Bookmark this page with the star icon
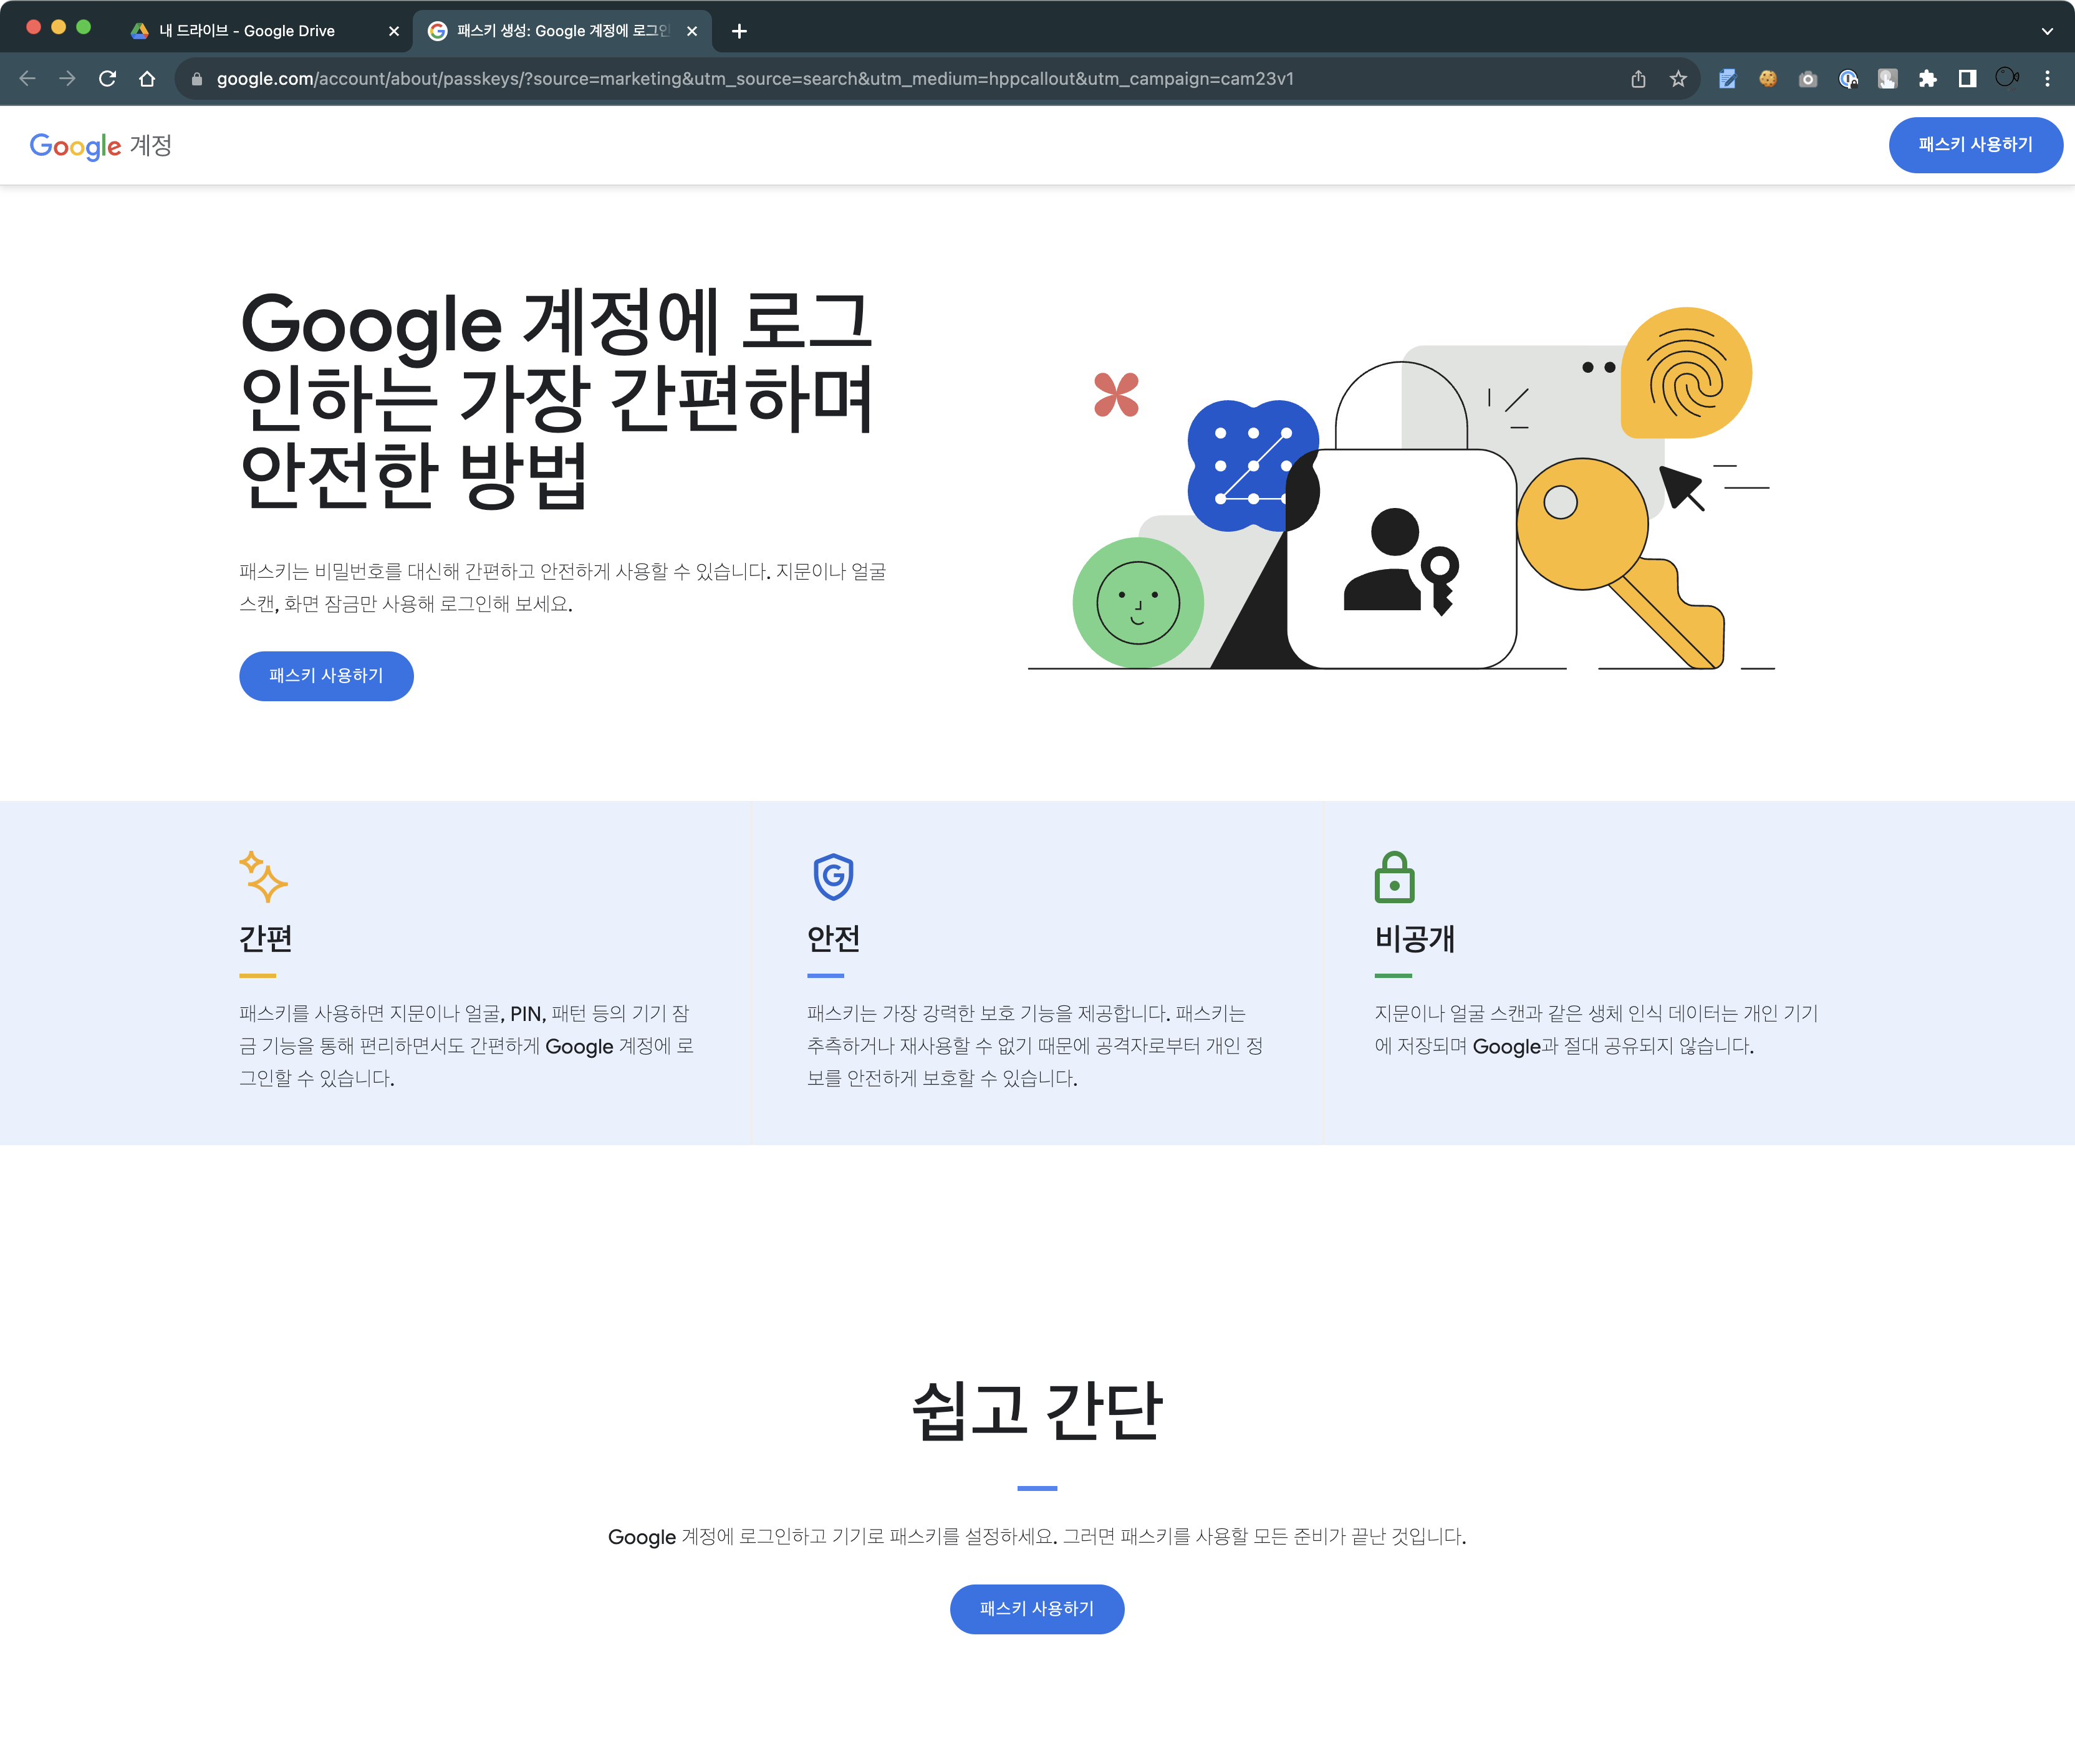This screenshot has height=1764, width=2075. [x=1678, y=79]
